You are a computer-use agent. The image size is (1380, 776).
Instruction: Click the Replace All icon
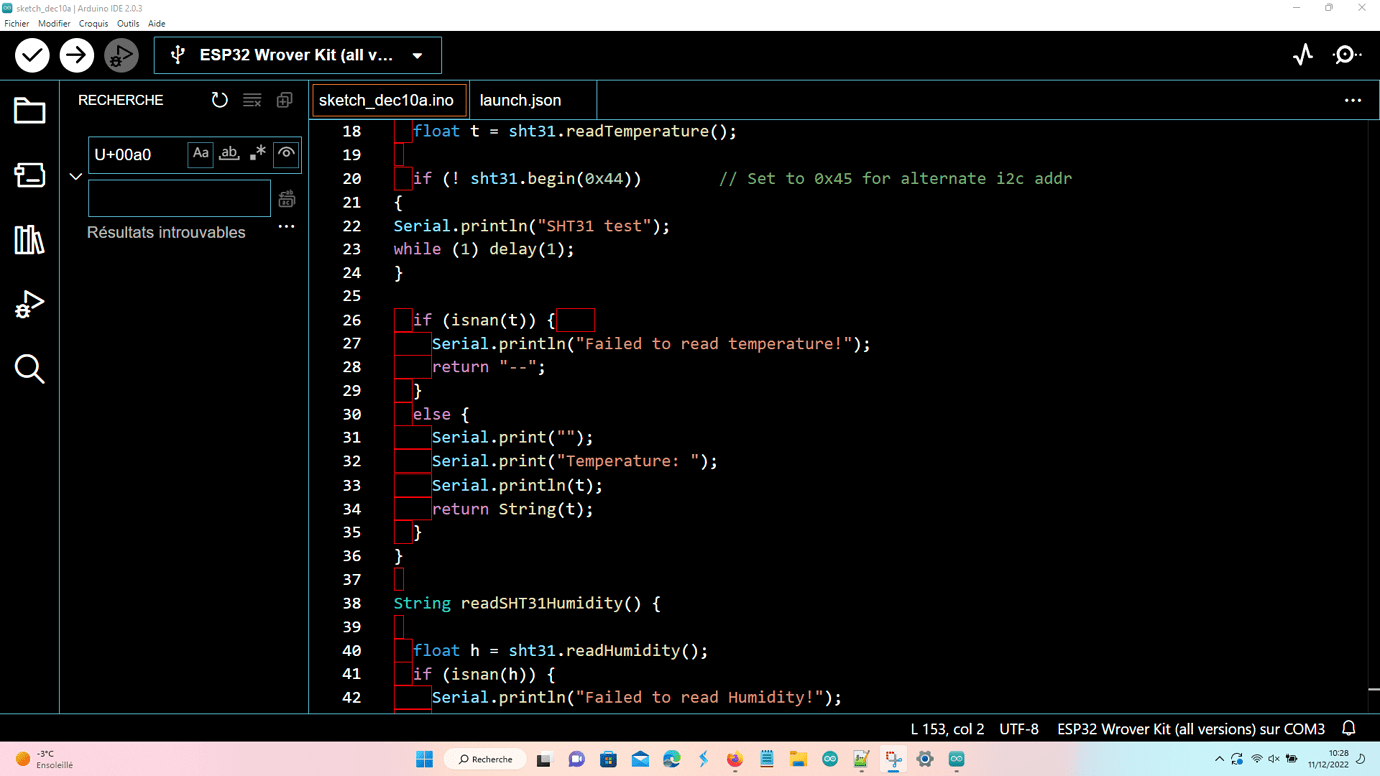pos(287,199)
